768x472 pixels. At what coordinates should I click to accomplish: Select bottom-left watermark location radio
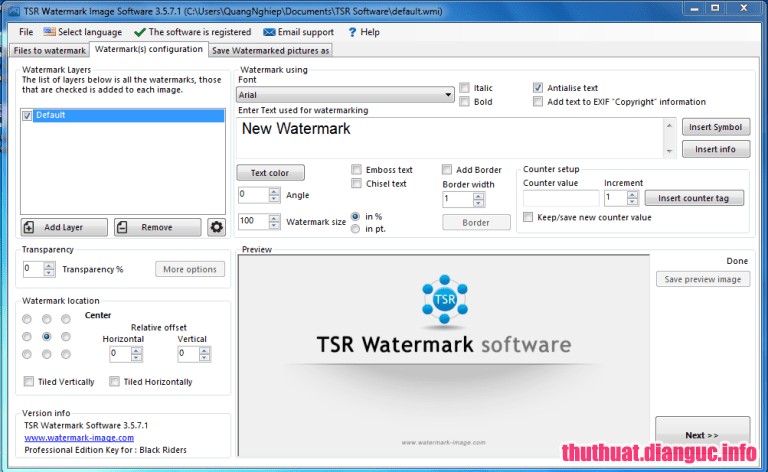click(x=27, y=354)
